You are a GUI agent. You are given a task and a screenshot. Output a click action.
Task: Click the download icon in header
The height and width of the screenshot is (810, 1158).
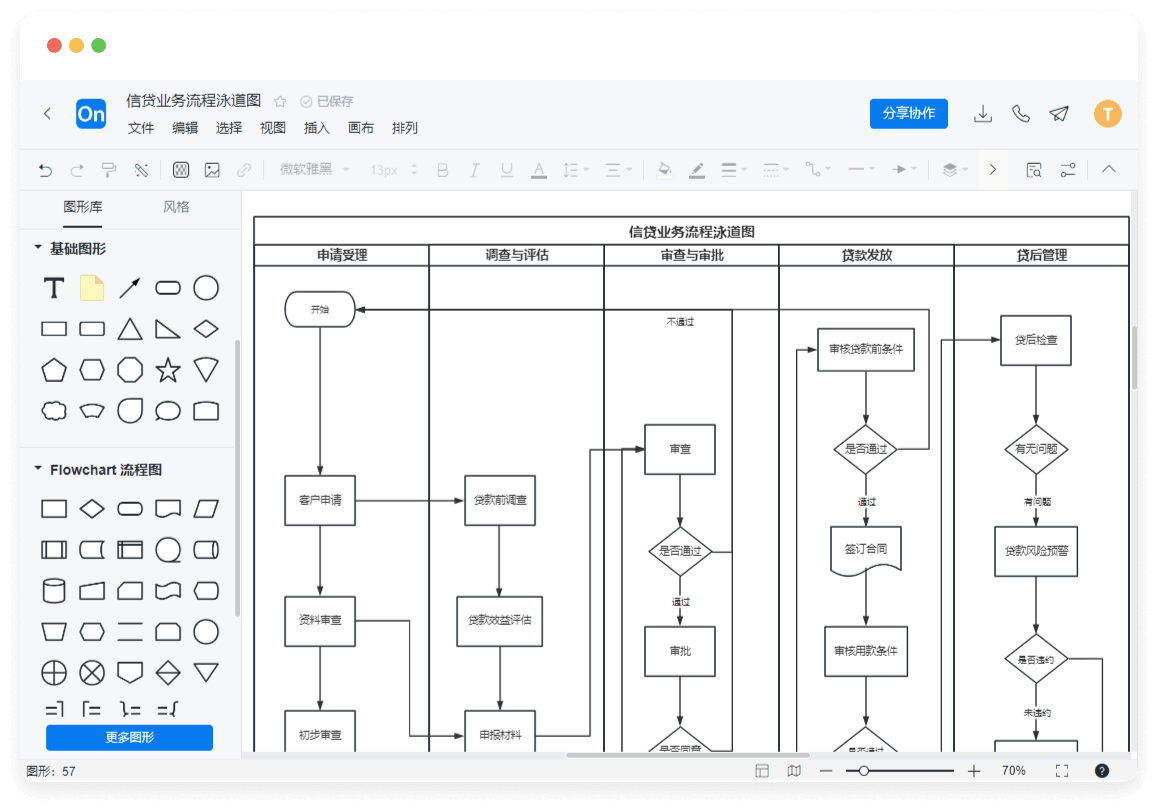[983, 114]
